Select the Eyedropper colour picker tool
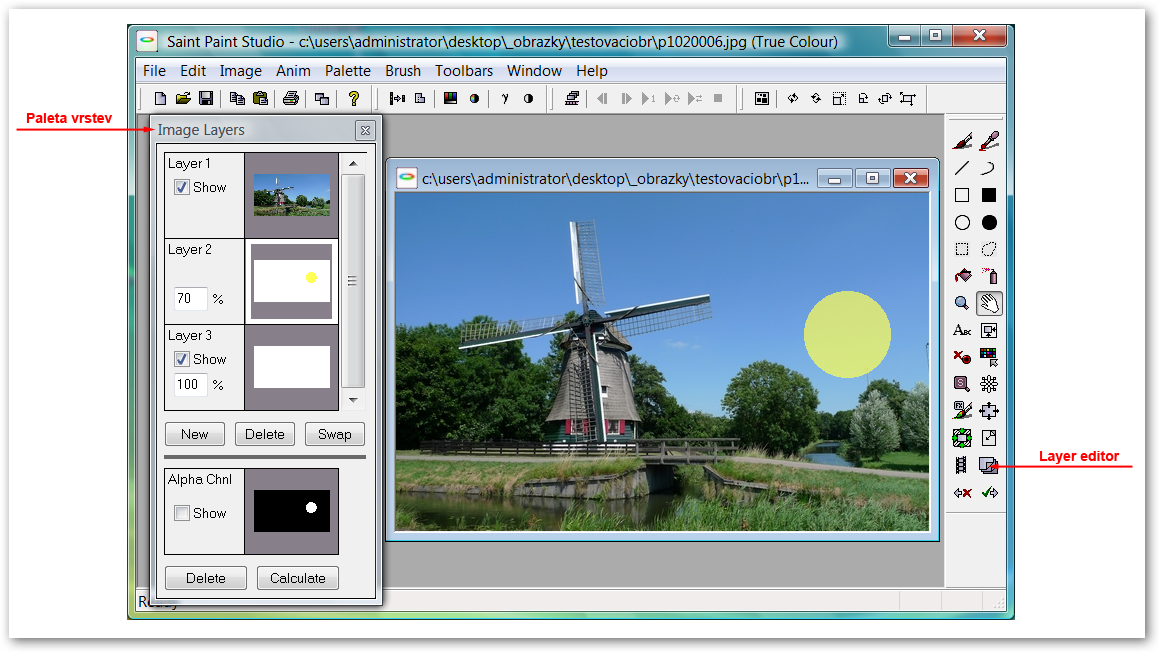This screenshot has height=652, width=1159. pyautogui.click(x=989, y=140)
